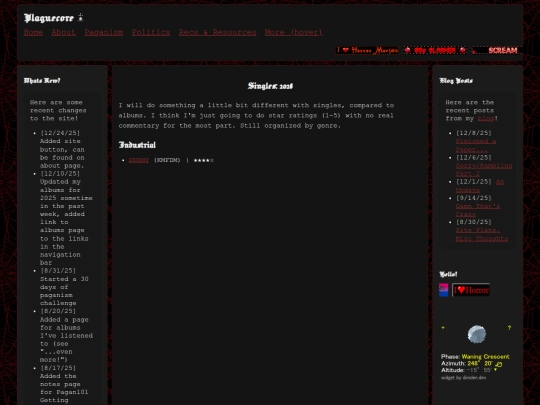Click the yellow arrow at the moon widget's left

click(x=443, y=328)
